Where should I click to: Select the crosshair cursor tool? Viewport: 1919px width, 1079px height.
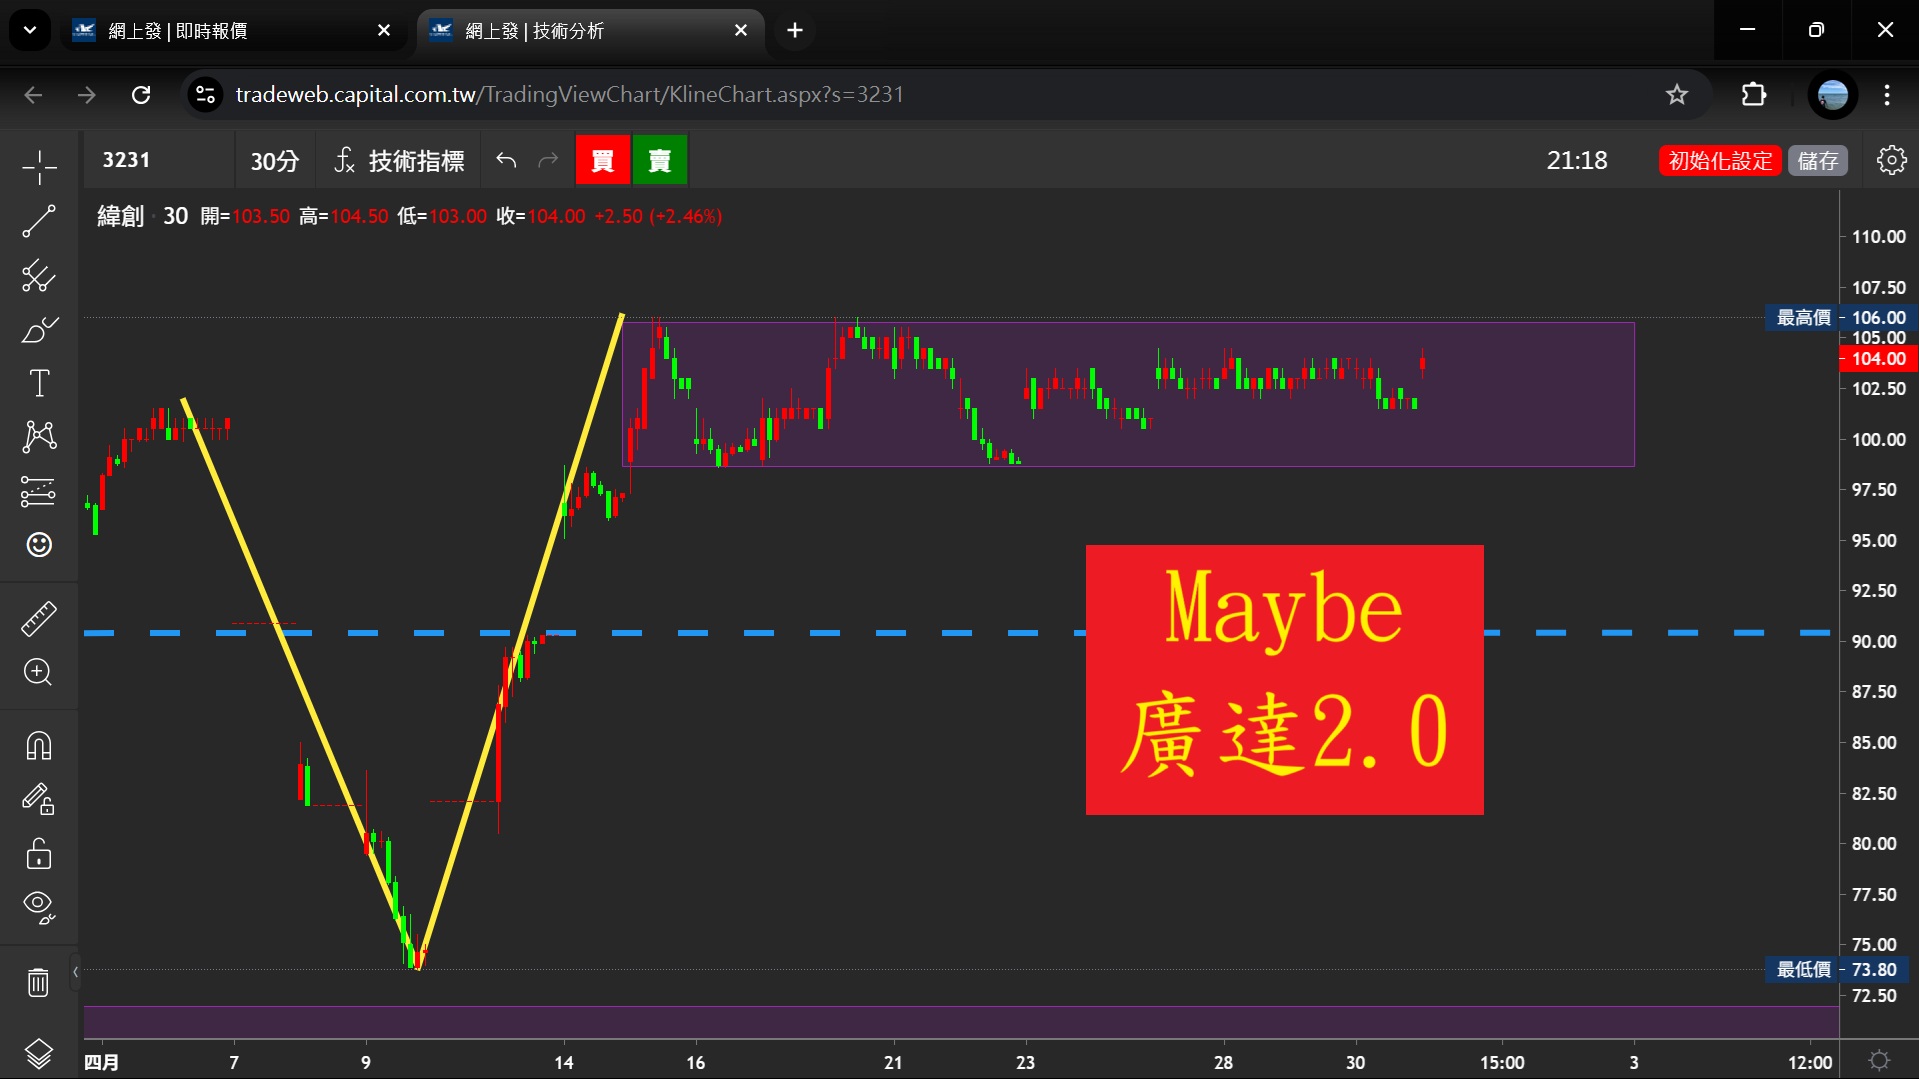point(39,167)
